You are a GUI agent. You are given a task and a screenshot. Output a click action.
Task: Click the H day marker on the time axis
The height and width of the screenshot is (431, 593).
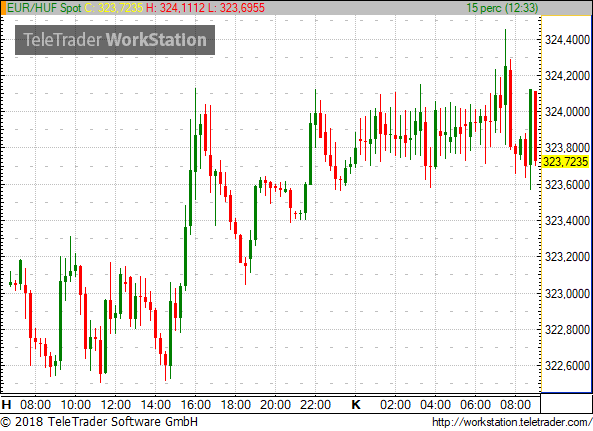[x=6, y=405]
